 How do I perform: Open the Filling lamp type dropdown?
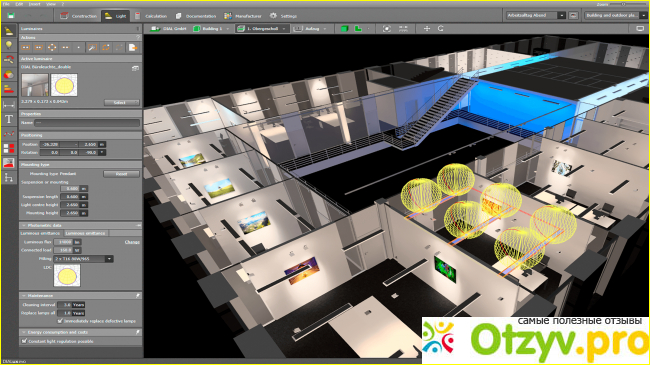(109, 259)
